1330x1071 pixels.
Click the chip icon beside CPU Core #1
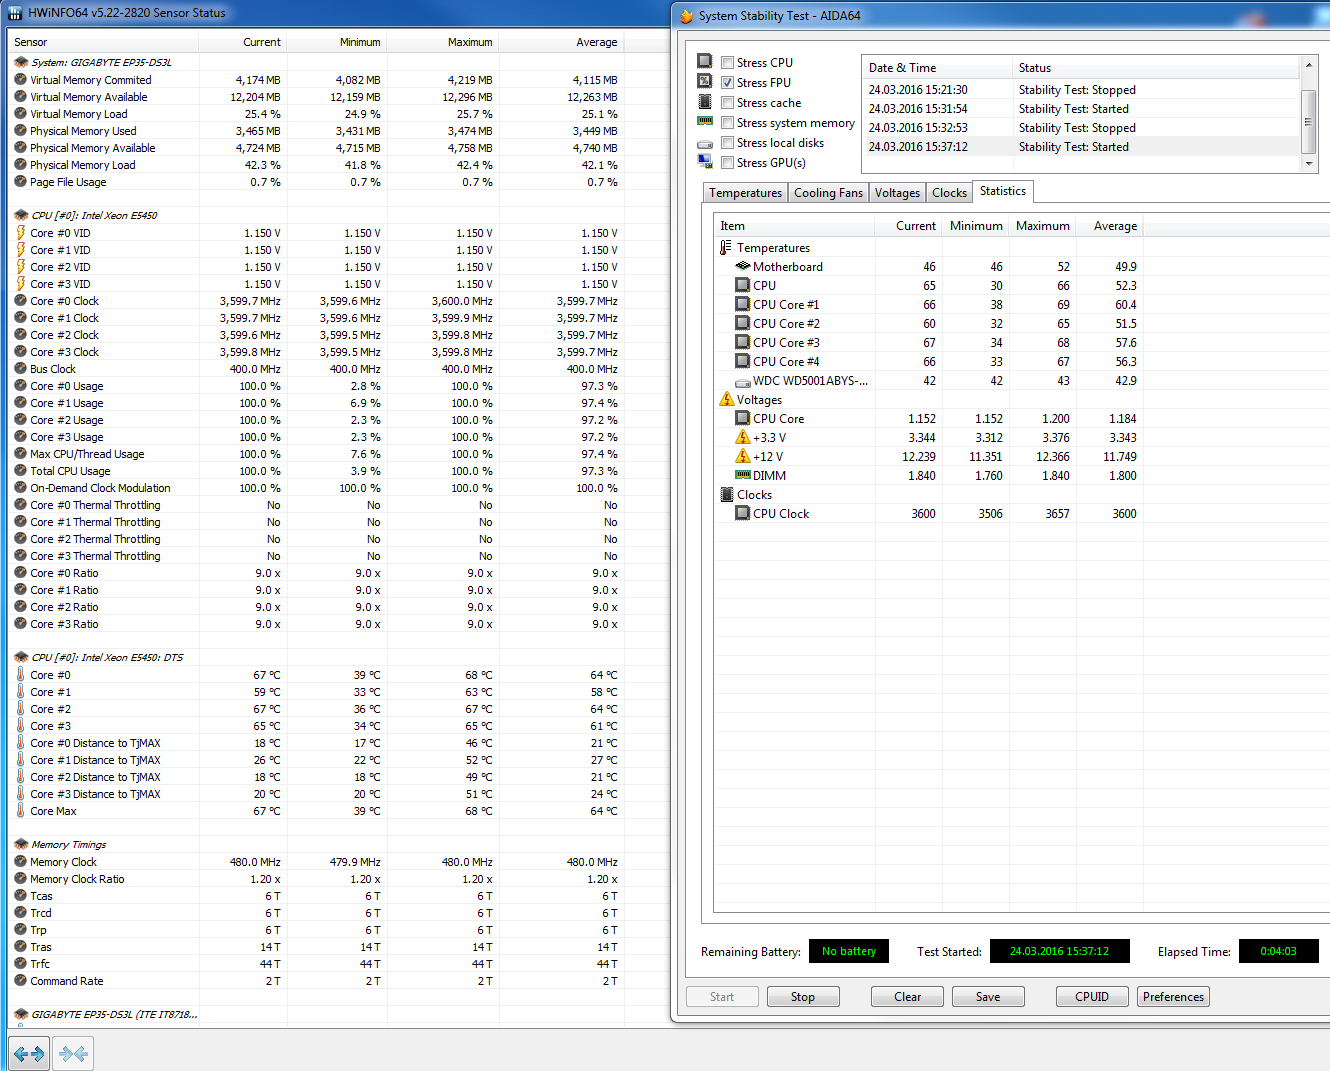pyautogui.click(x=743, y=305)
